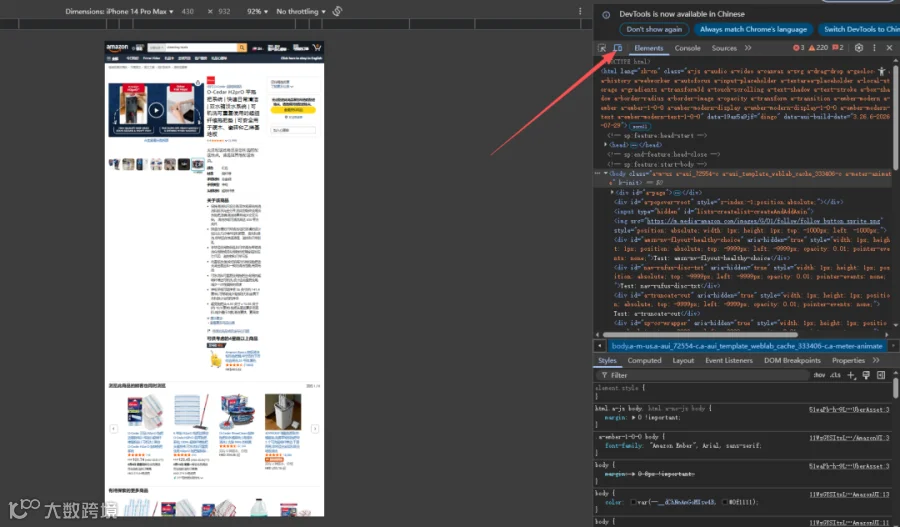
Task: Select the Styles tab
Action: pyautogui.click(x=607, y=360)
